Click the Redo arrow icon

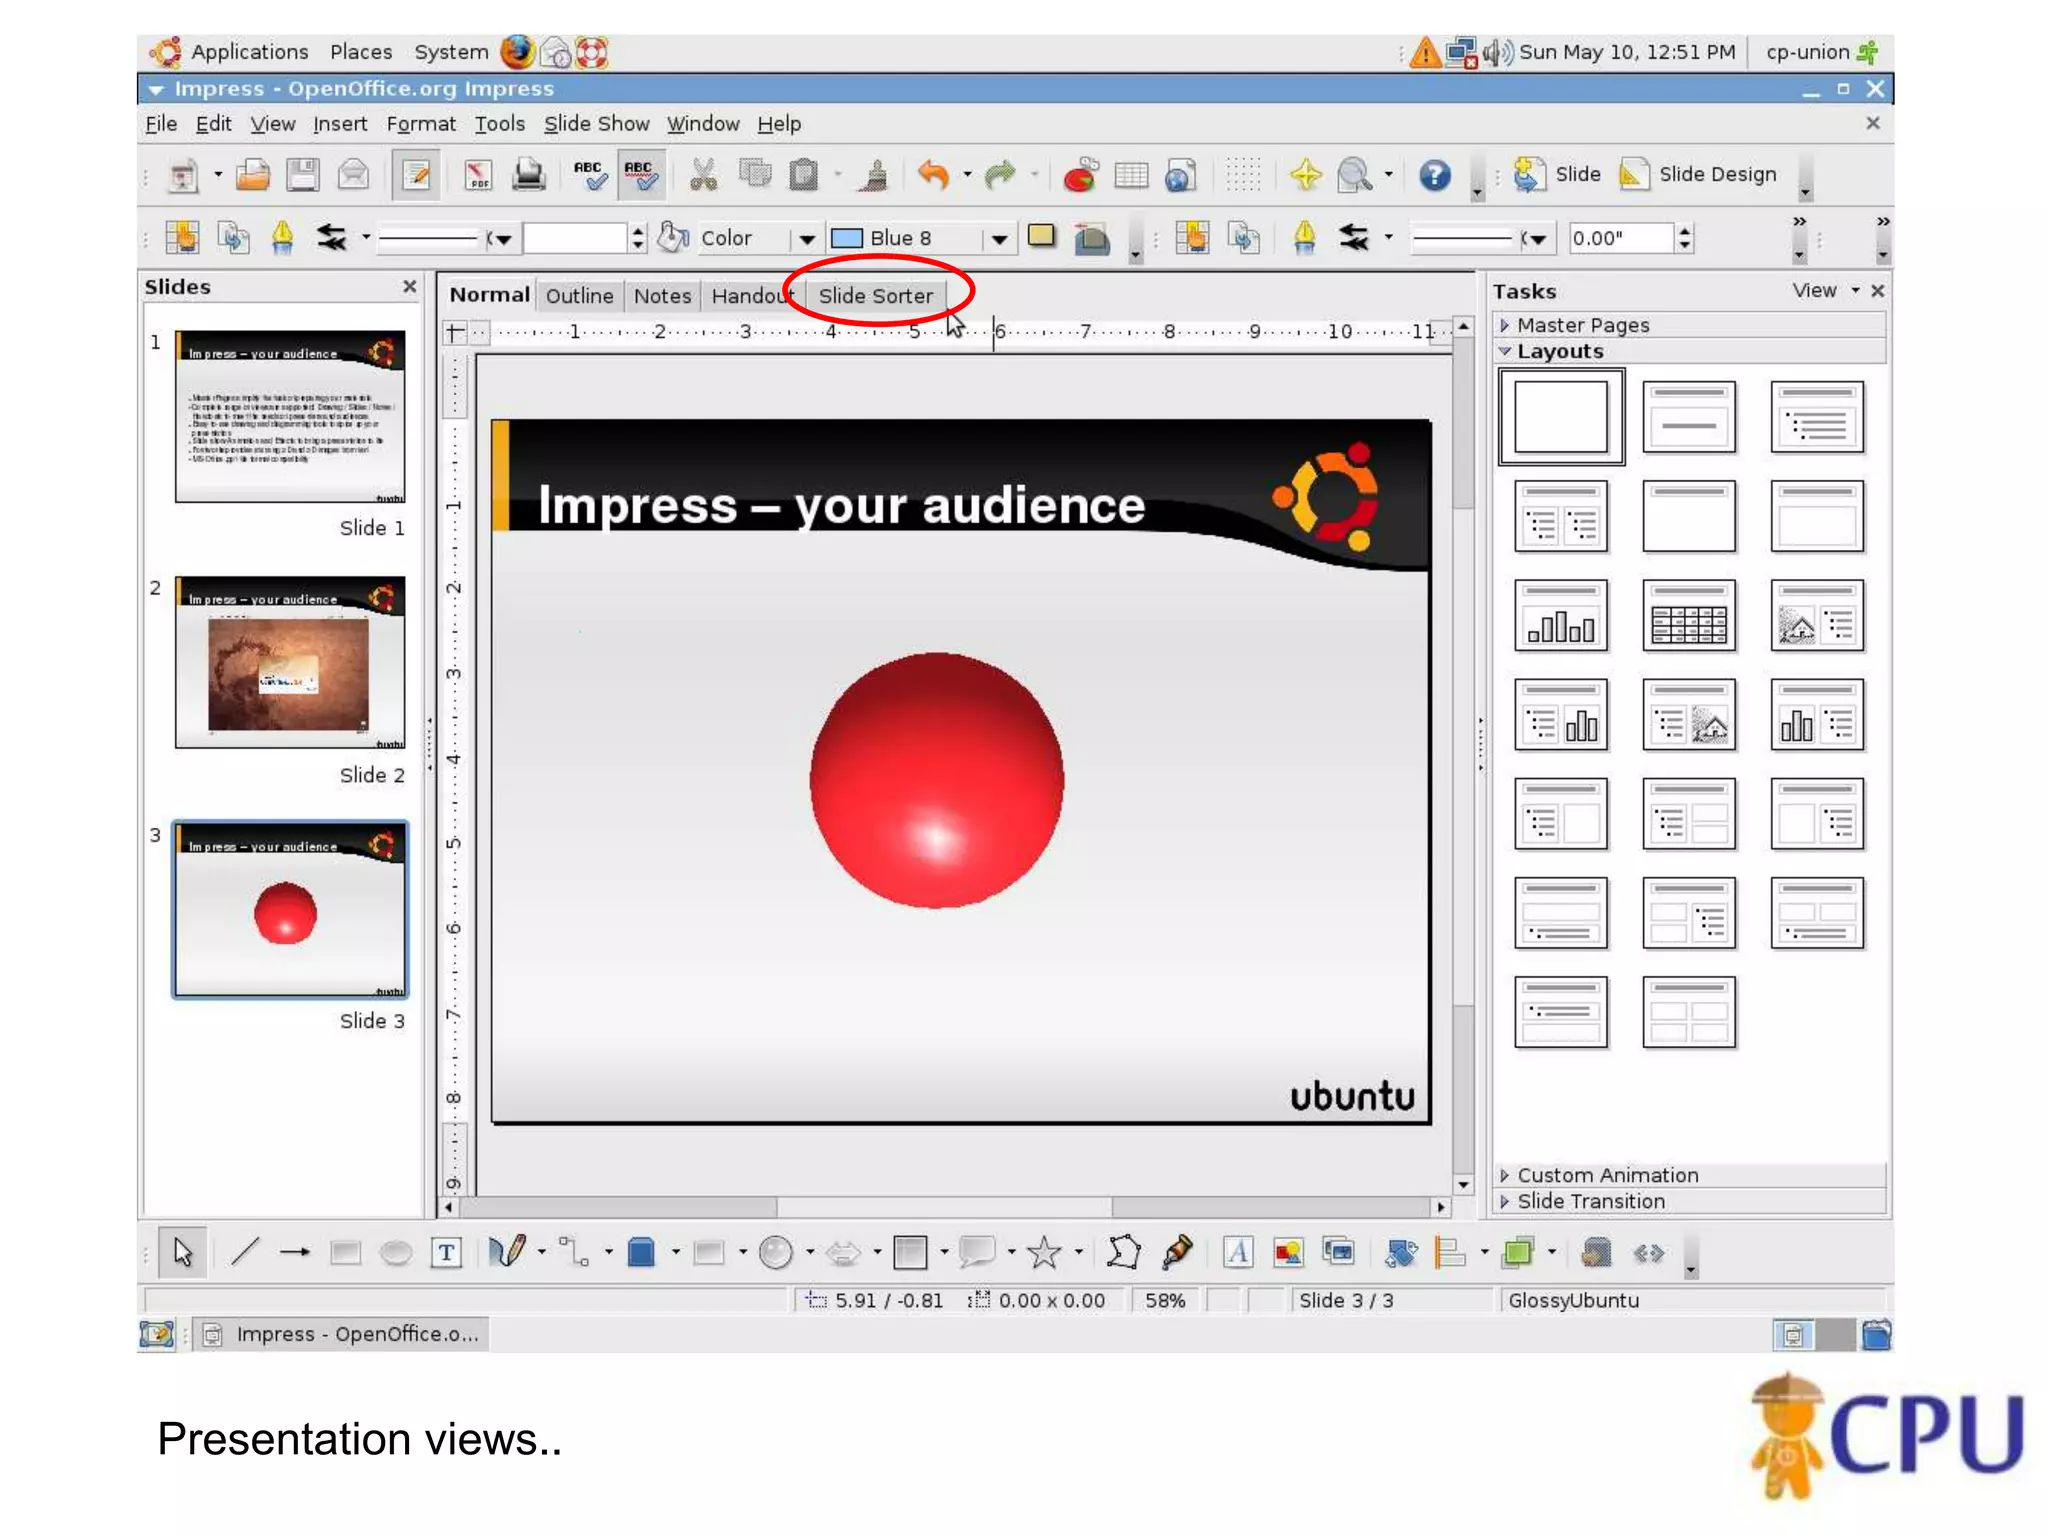(x=1000, y=175)
